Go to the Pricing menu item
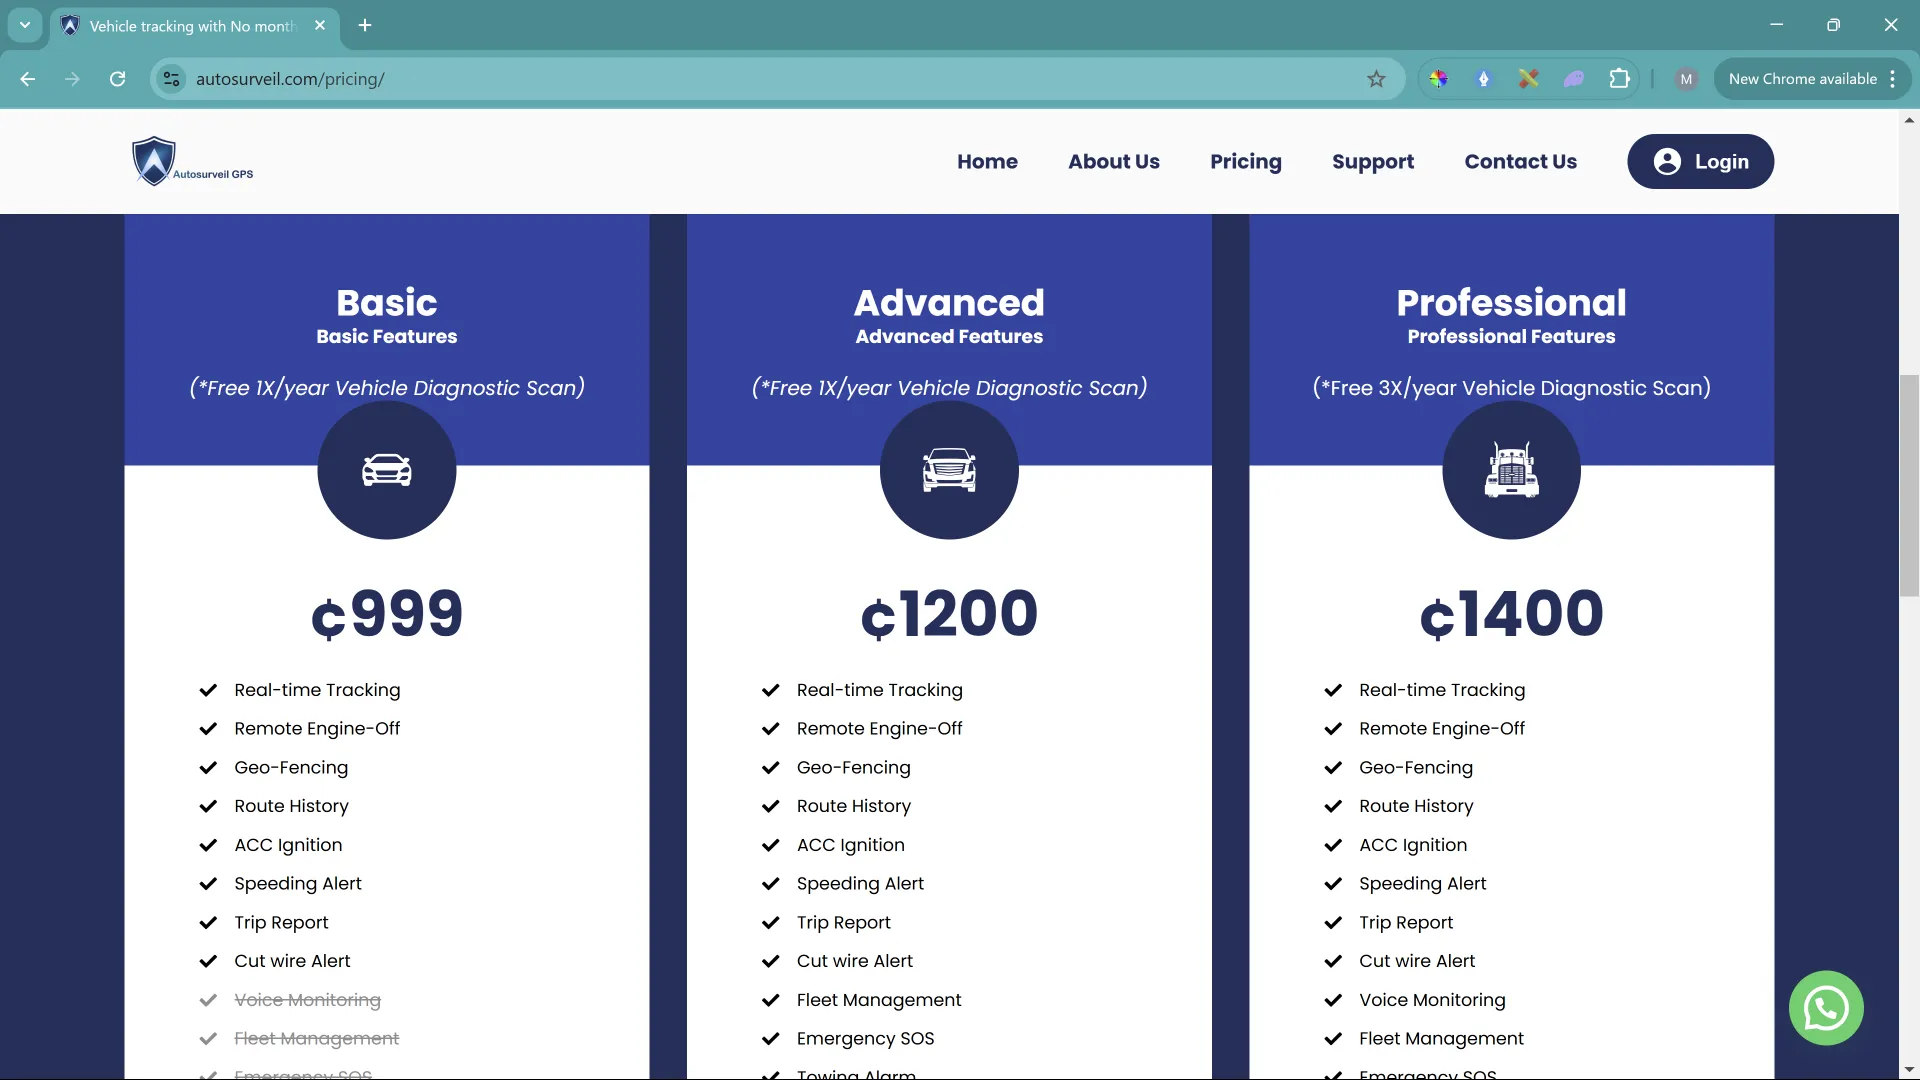Screen dimensions: 1920x1080 (1245, 161)
